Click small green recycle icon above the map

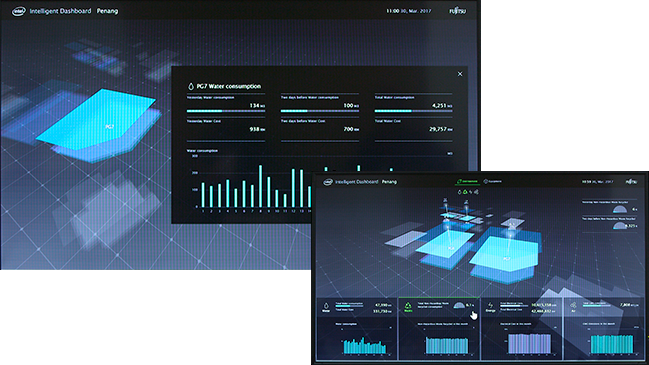tap(465, 192)
